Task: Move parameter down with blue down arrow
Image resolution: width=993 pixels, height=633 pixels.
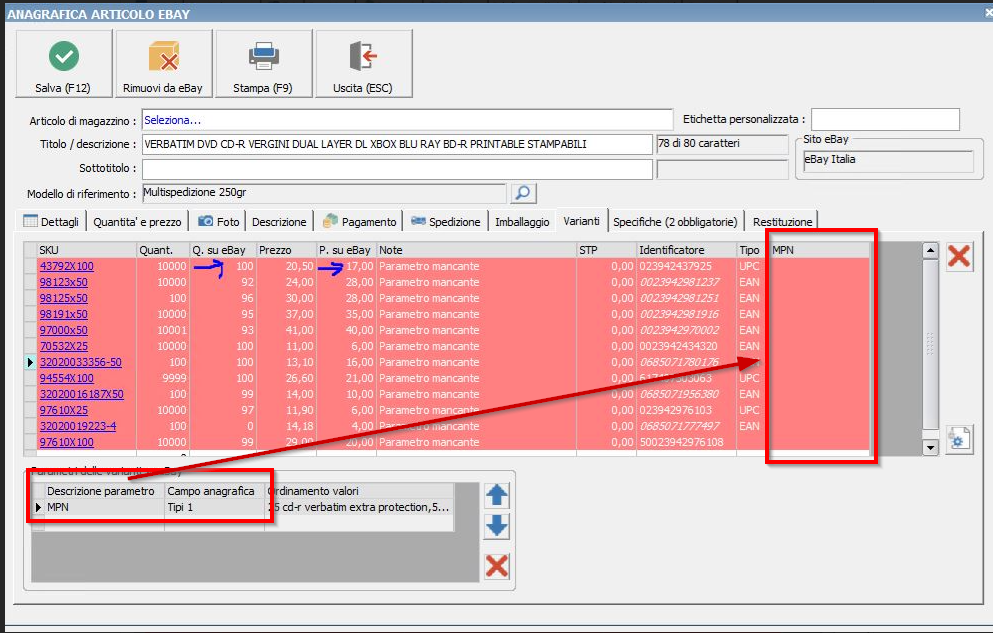Action: (496, 525)
